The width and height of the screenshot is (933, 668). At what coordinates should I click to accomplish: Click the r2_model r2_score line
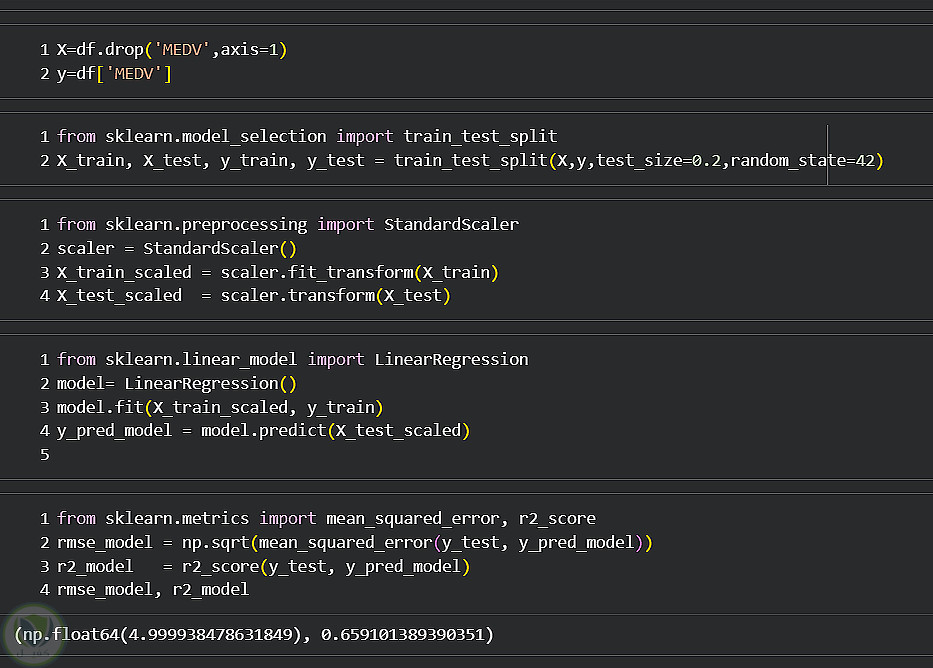[263, 566]
